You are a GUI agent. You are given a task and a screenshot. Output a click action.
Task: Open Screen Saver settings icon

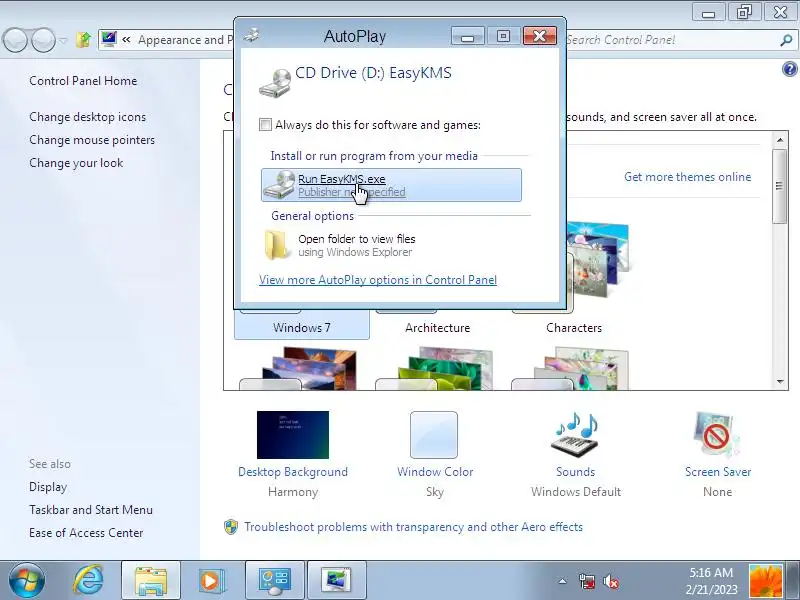(717, 435)
